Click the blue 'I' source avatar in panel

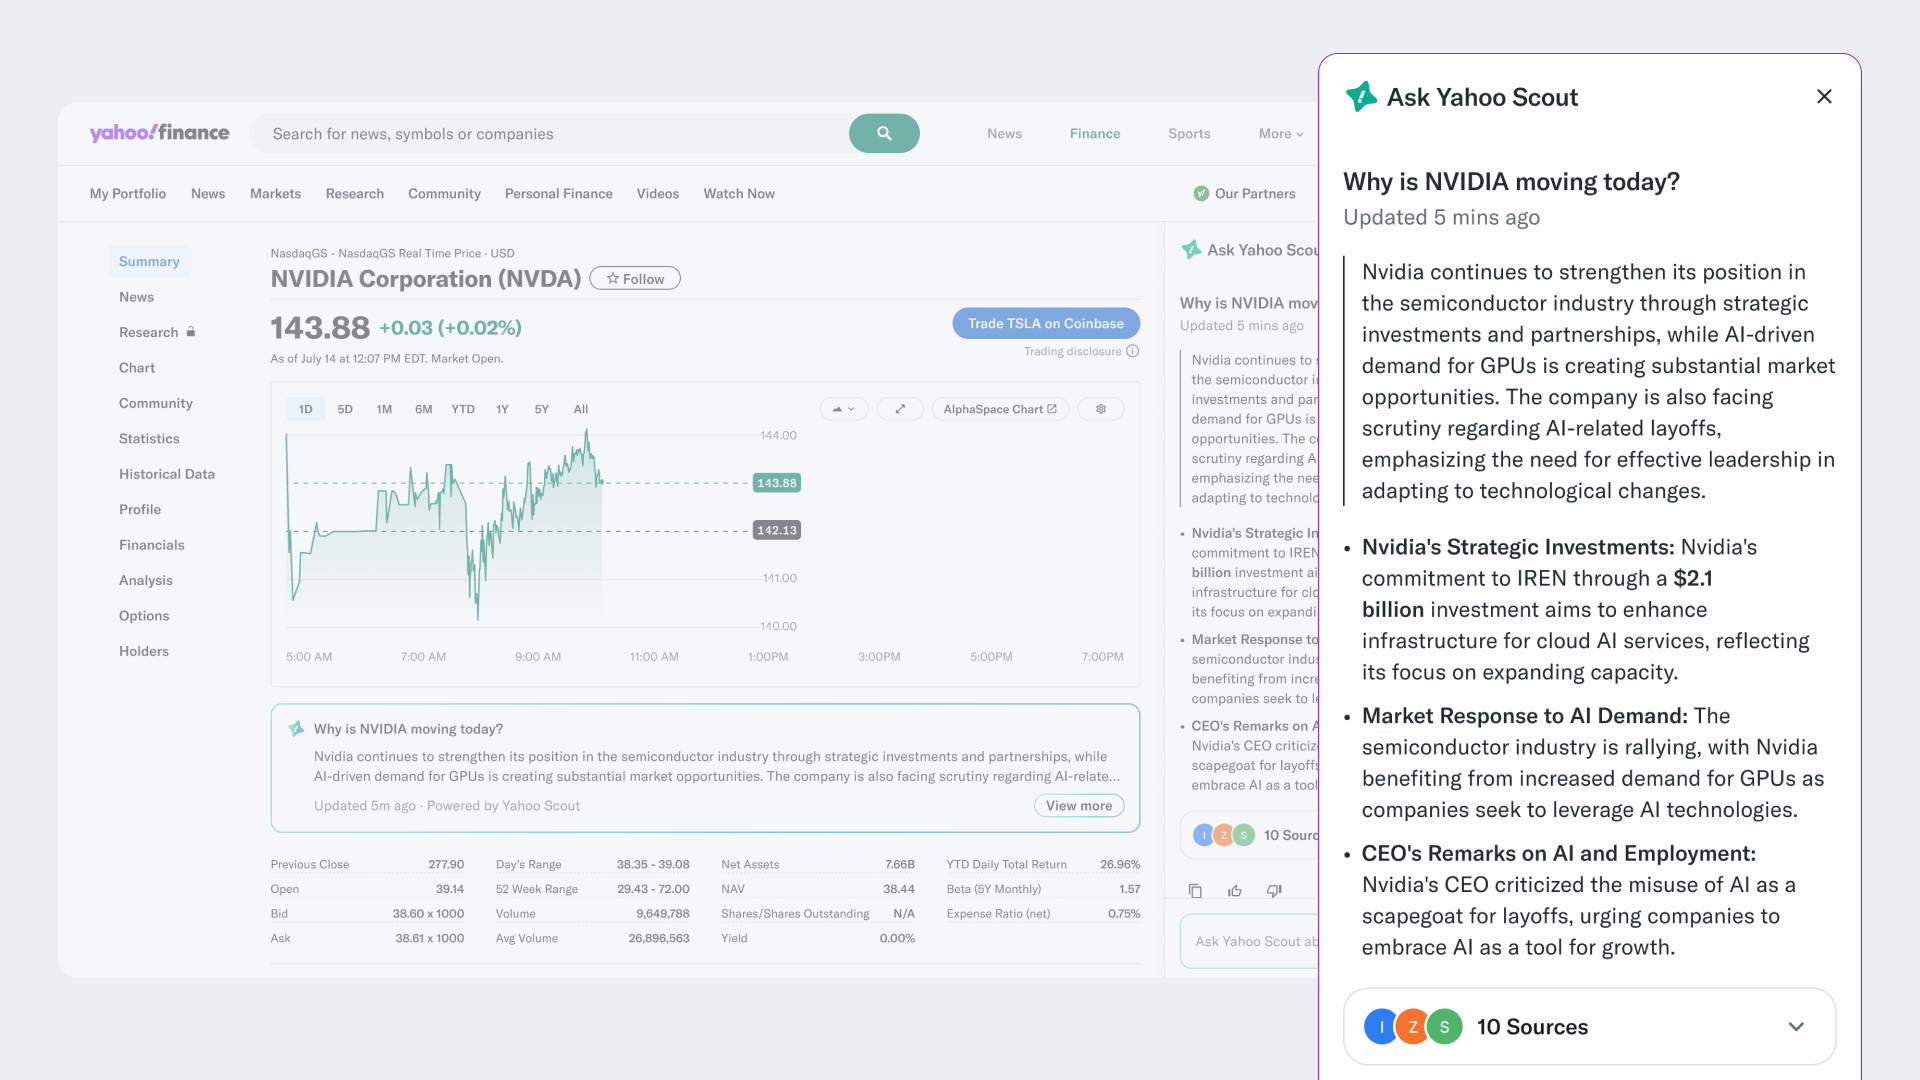(1381, 1027)
